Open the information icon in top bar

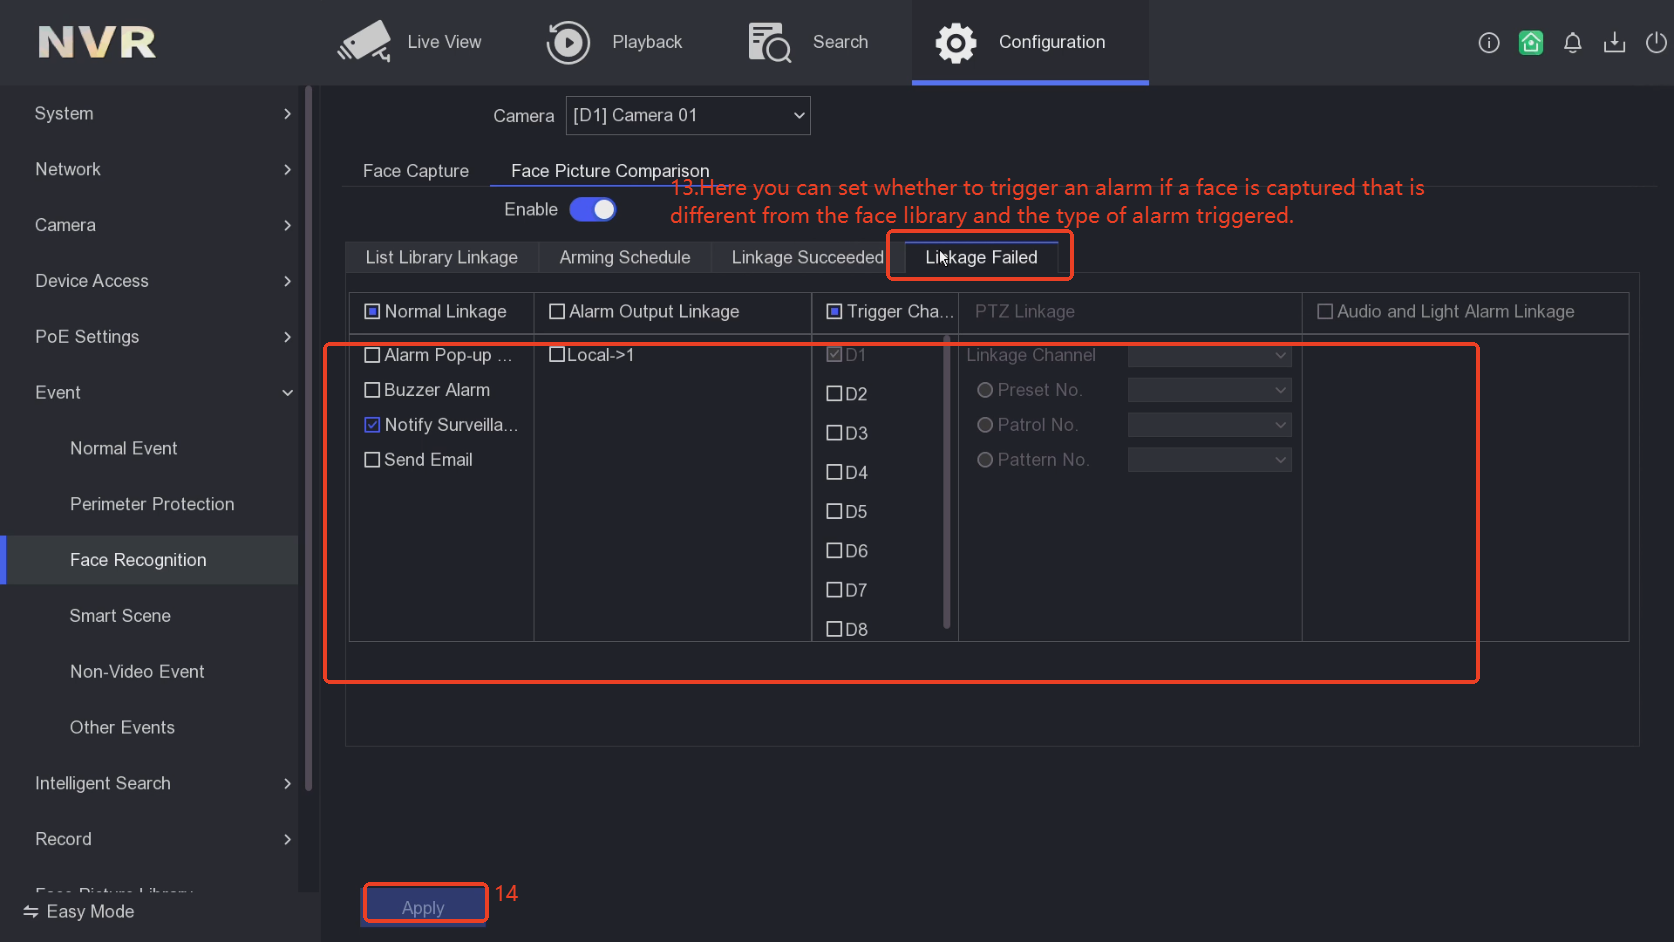1488,43
